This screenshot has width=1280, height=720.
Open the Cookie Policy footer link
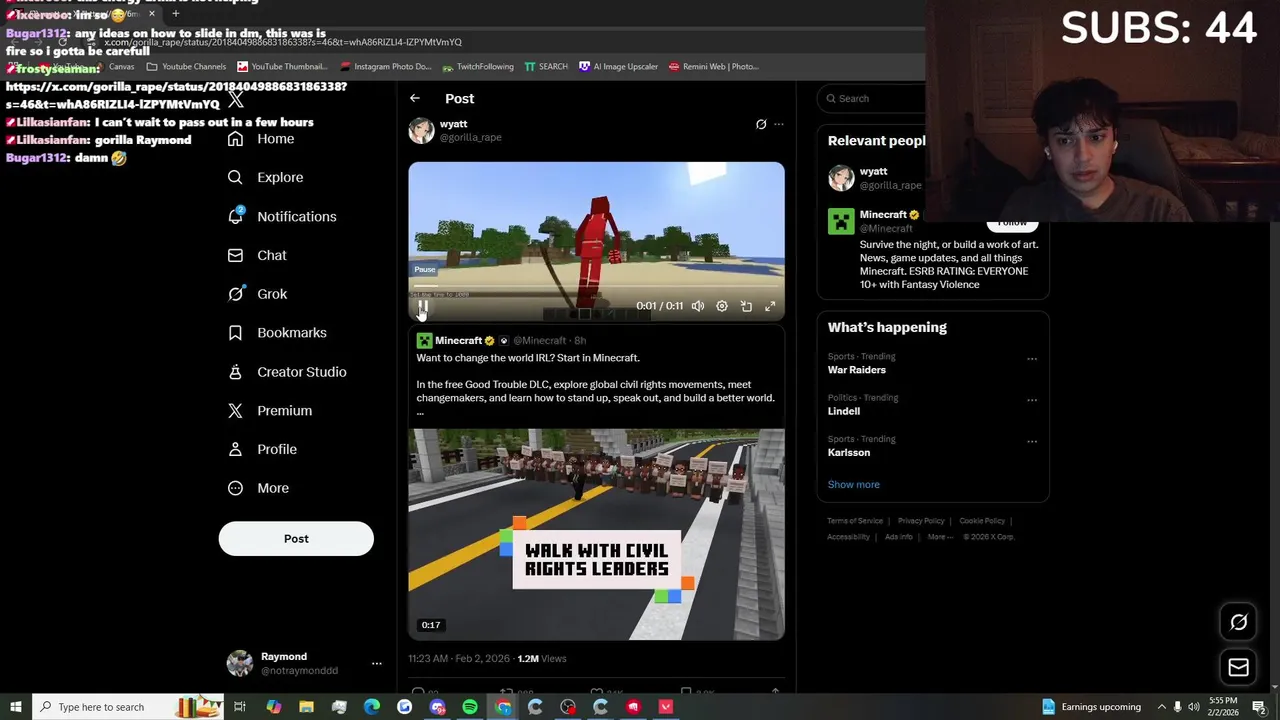[982, 521]
